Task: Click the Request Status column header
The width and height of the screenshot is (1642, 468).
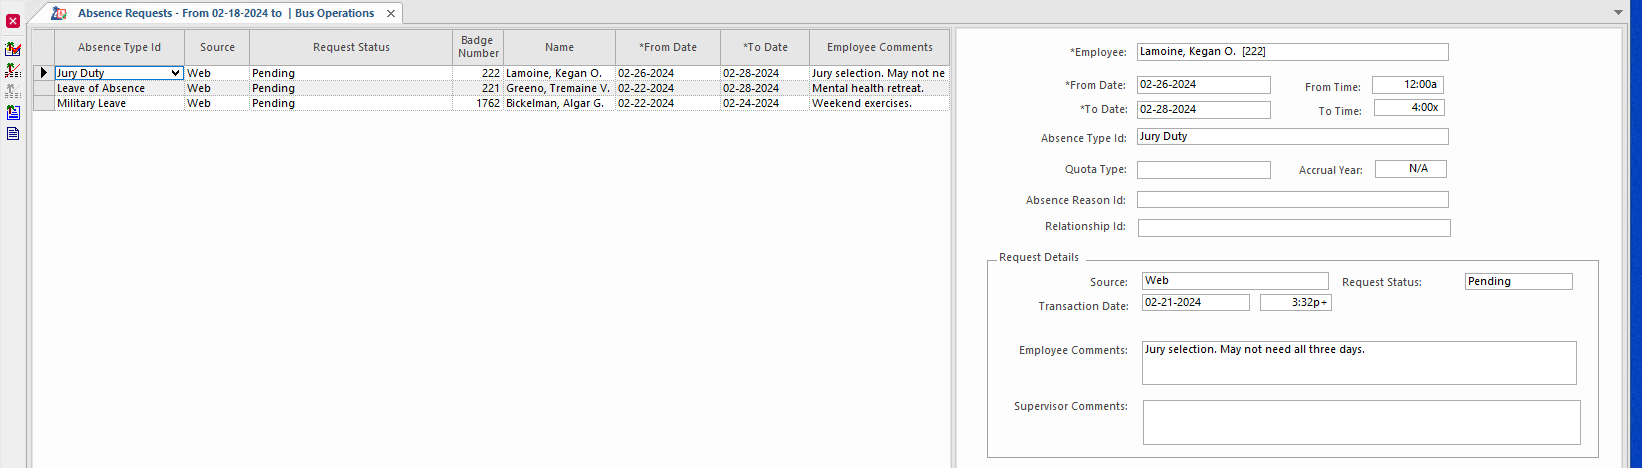Action: tap(351, 47)
